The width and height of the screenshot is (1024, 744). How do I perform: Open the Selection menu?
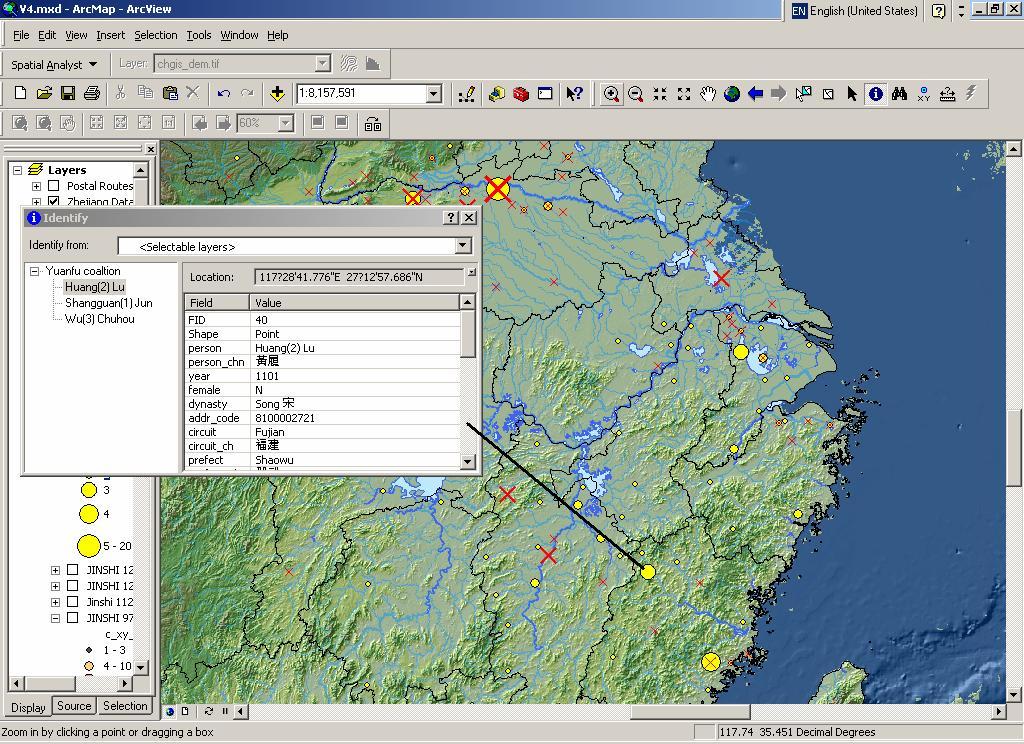pos(155,35)
